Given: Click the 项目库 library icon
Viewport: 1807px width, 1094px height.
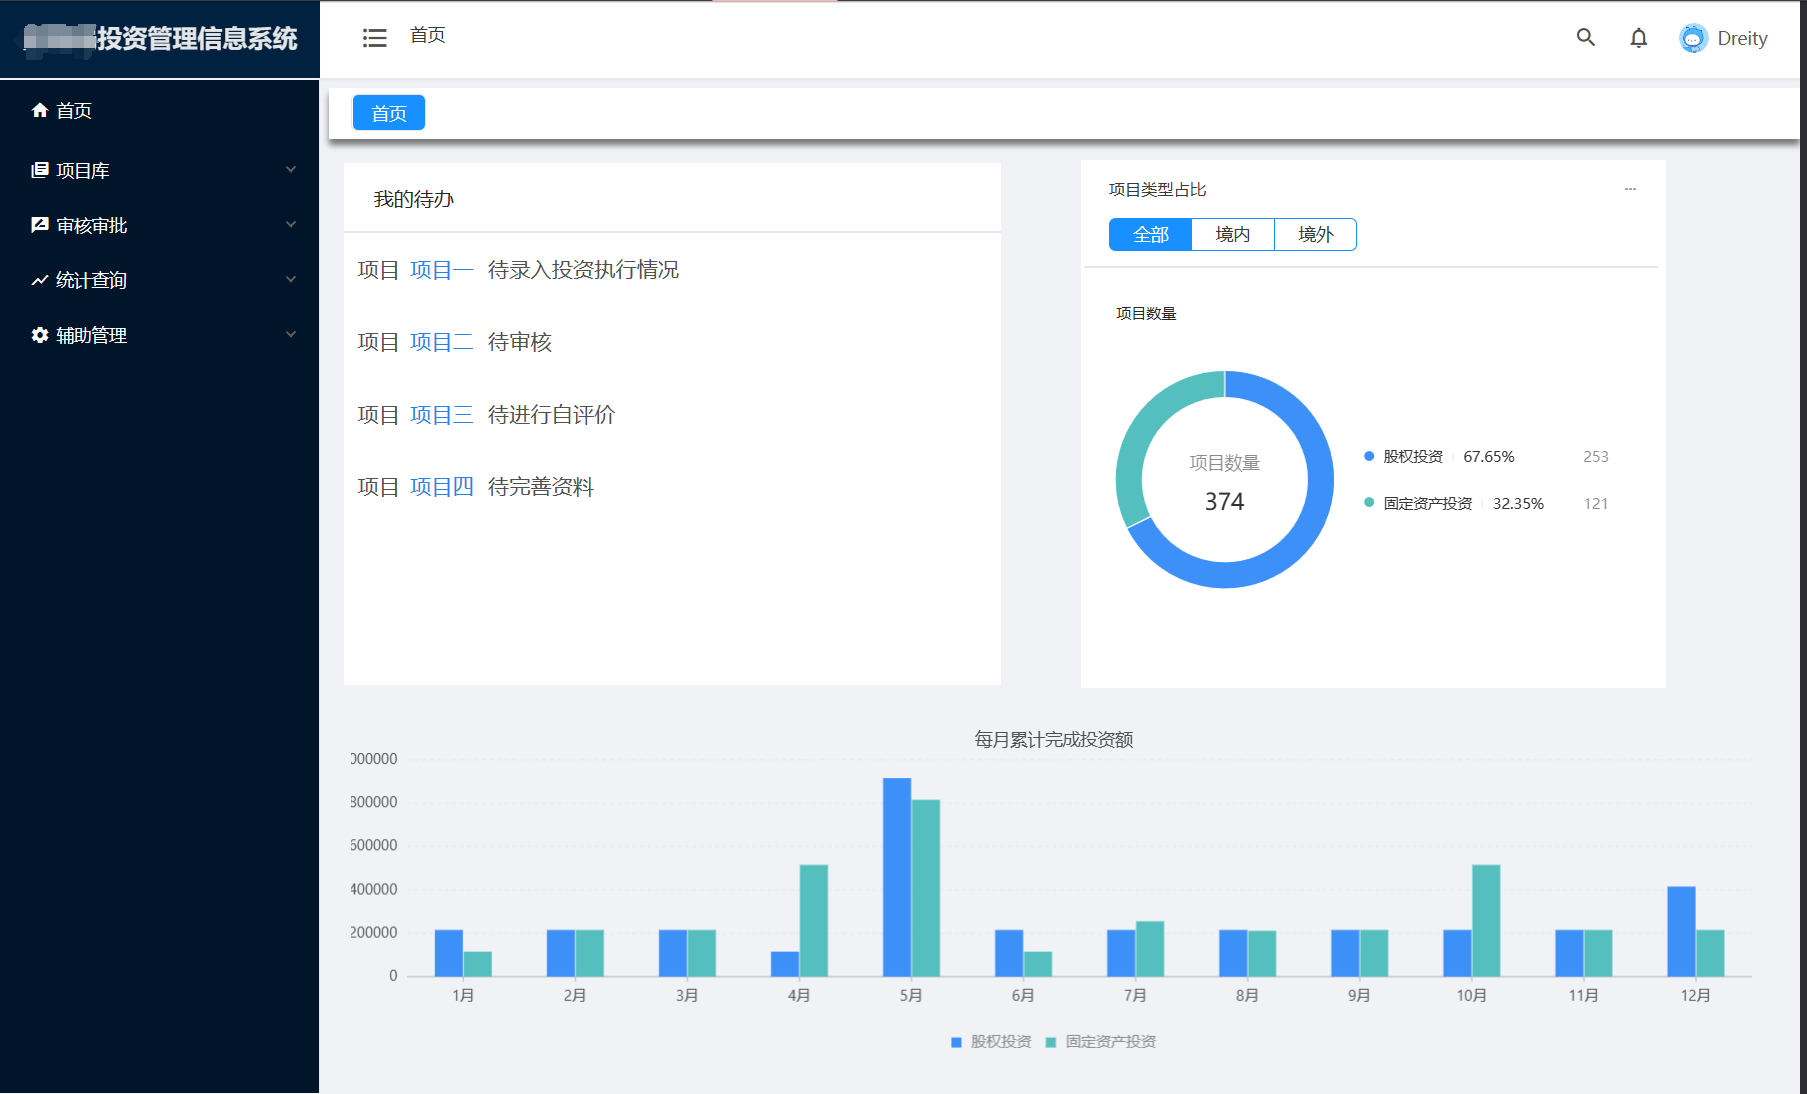Looking at the screenshot, I should click(40, 170).
